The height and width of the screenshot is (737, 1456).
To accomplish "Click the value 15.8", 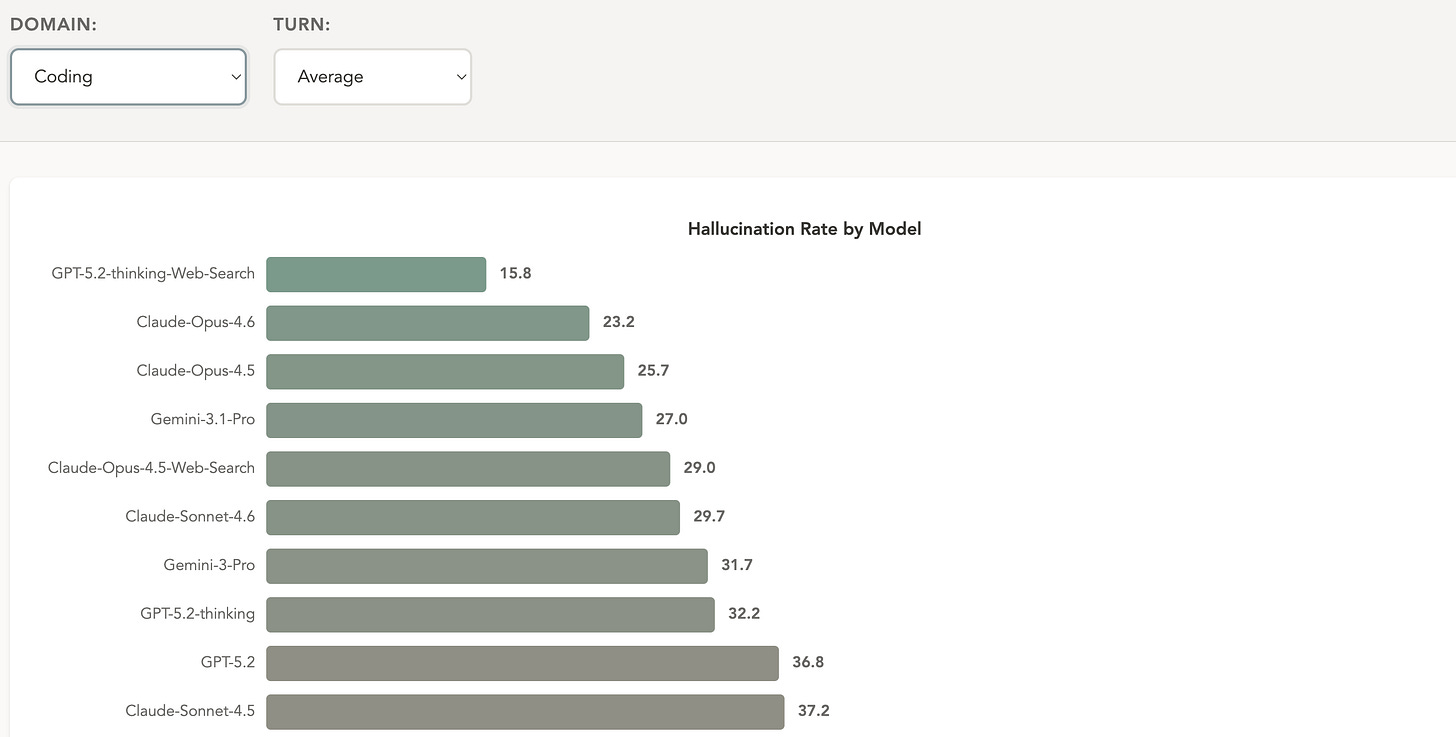I will point(516,273).
